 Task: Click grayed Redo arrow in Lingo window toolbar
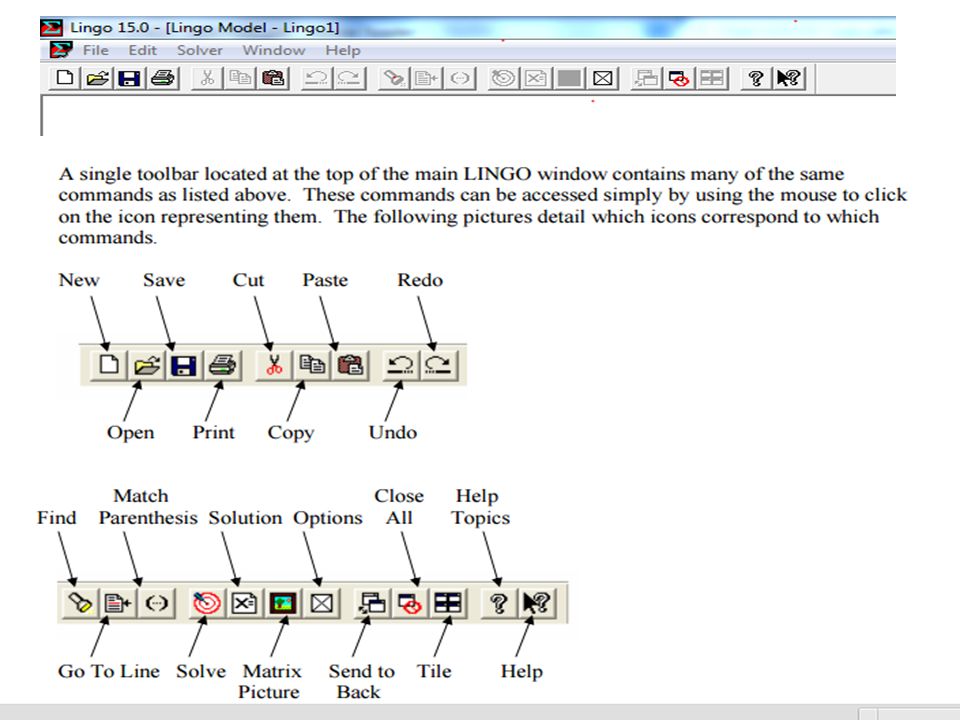pos(349,78)
